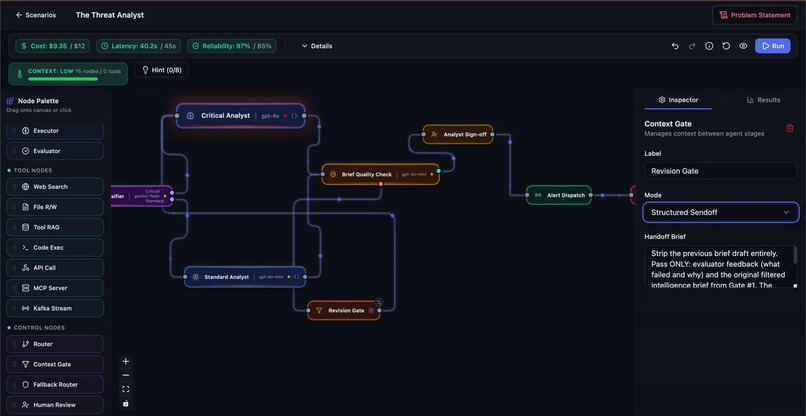This screenshot has width=806, height=416.
Task: Click the reset circular arrow icon
Action: click(x=726, y=46)
